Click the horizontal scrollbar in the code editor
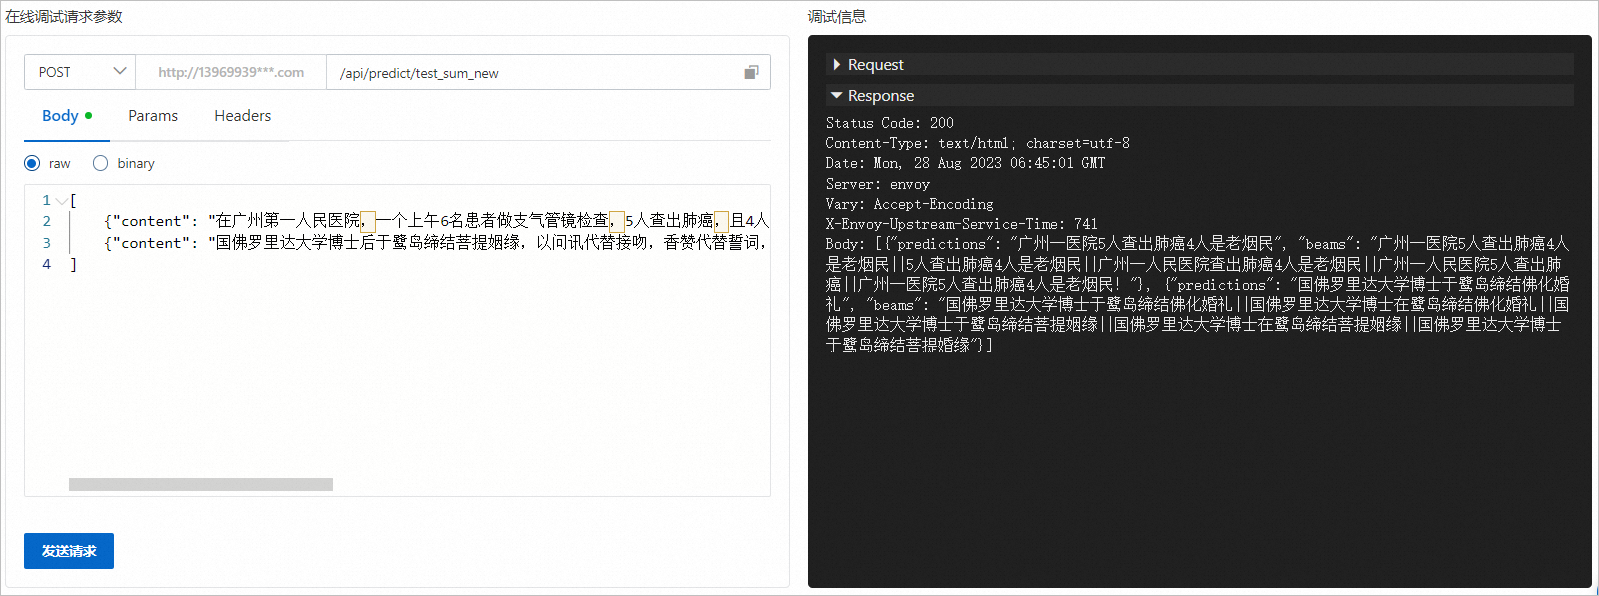Viewport: 1599px width, 596px height. point(201,484)
